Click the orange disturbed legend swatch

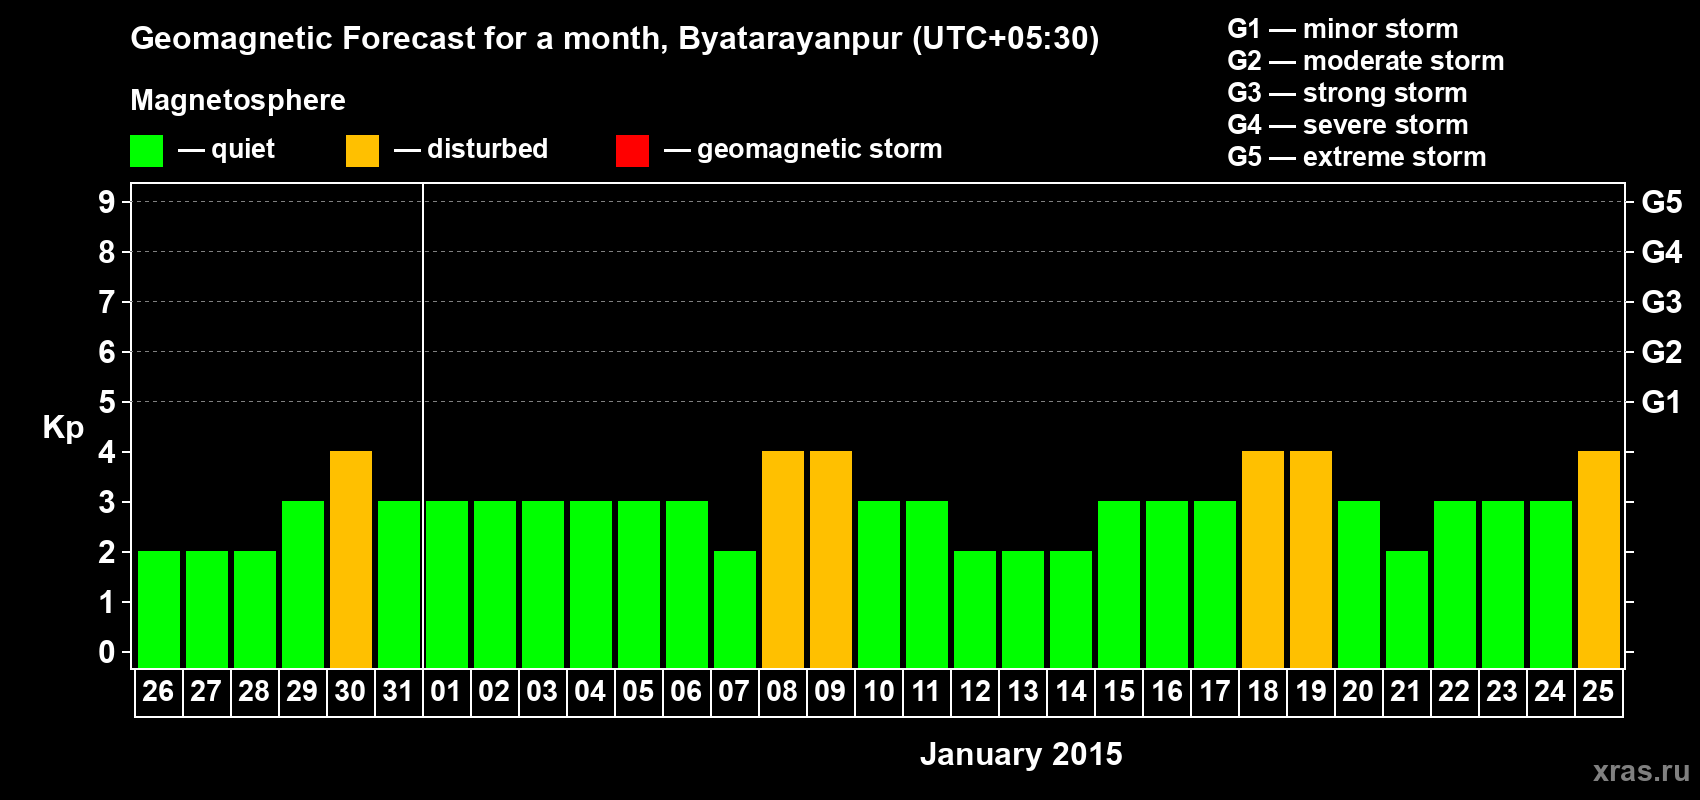(x=362, y=151)
